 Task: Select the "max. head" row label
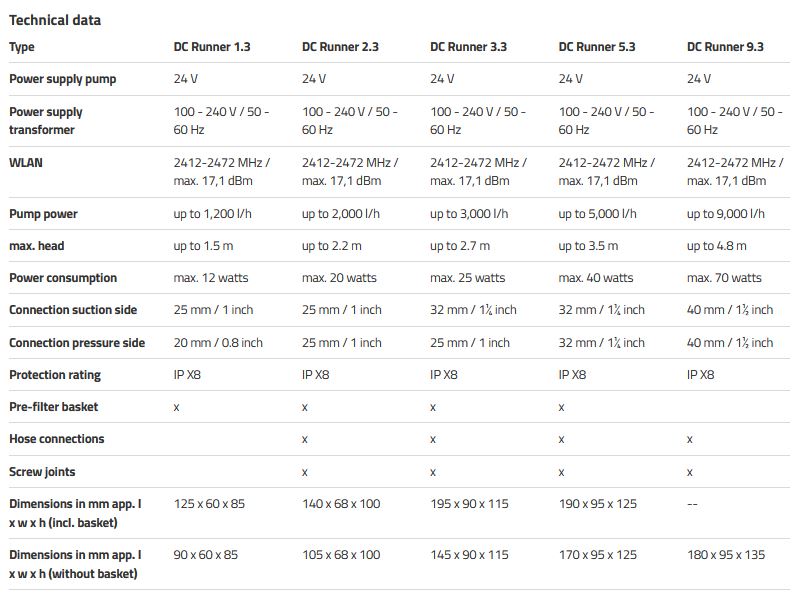(x=37, y=246)
